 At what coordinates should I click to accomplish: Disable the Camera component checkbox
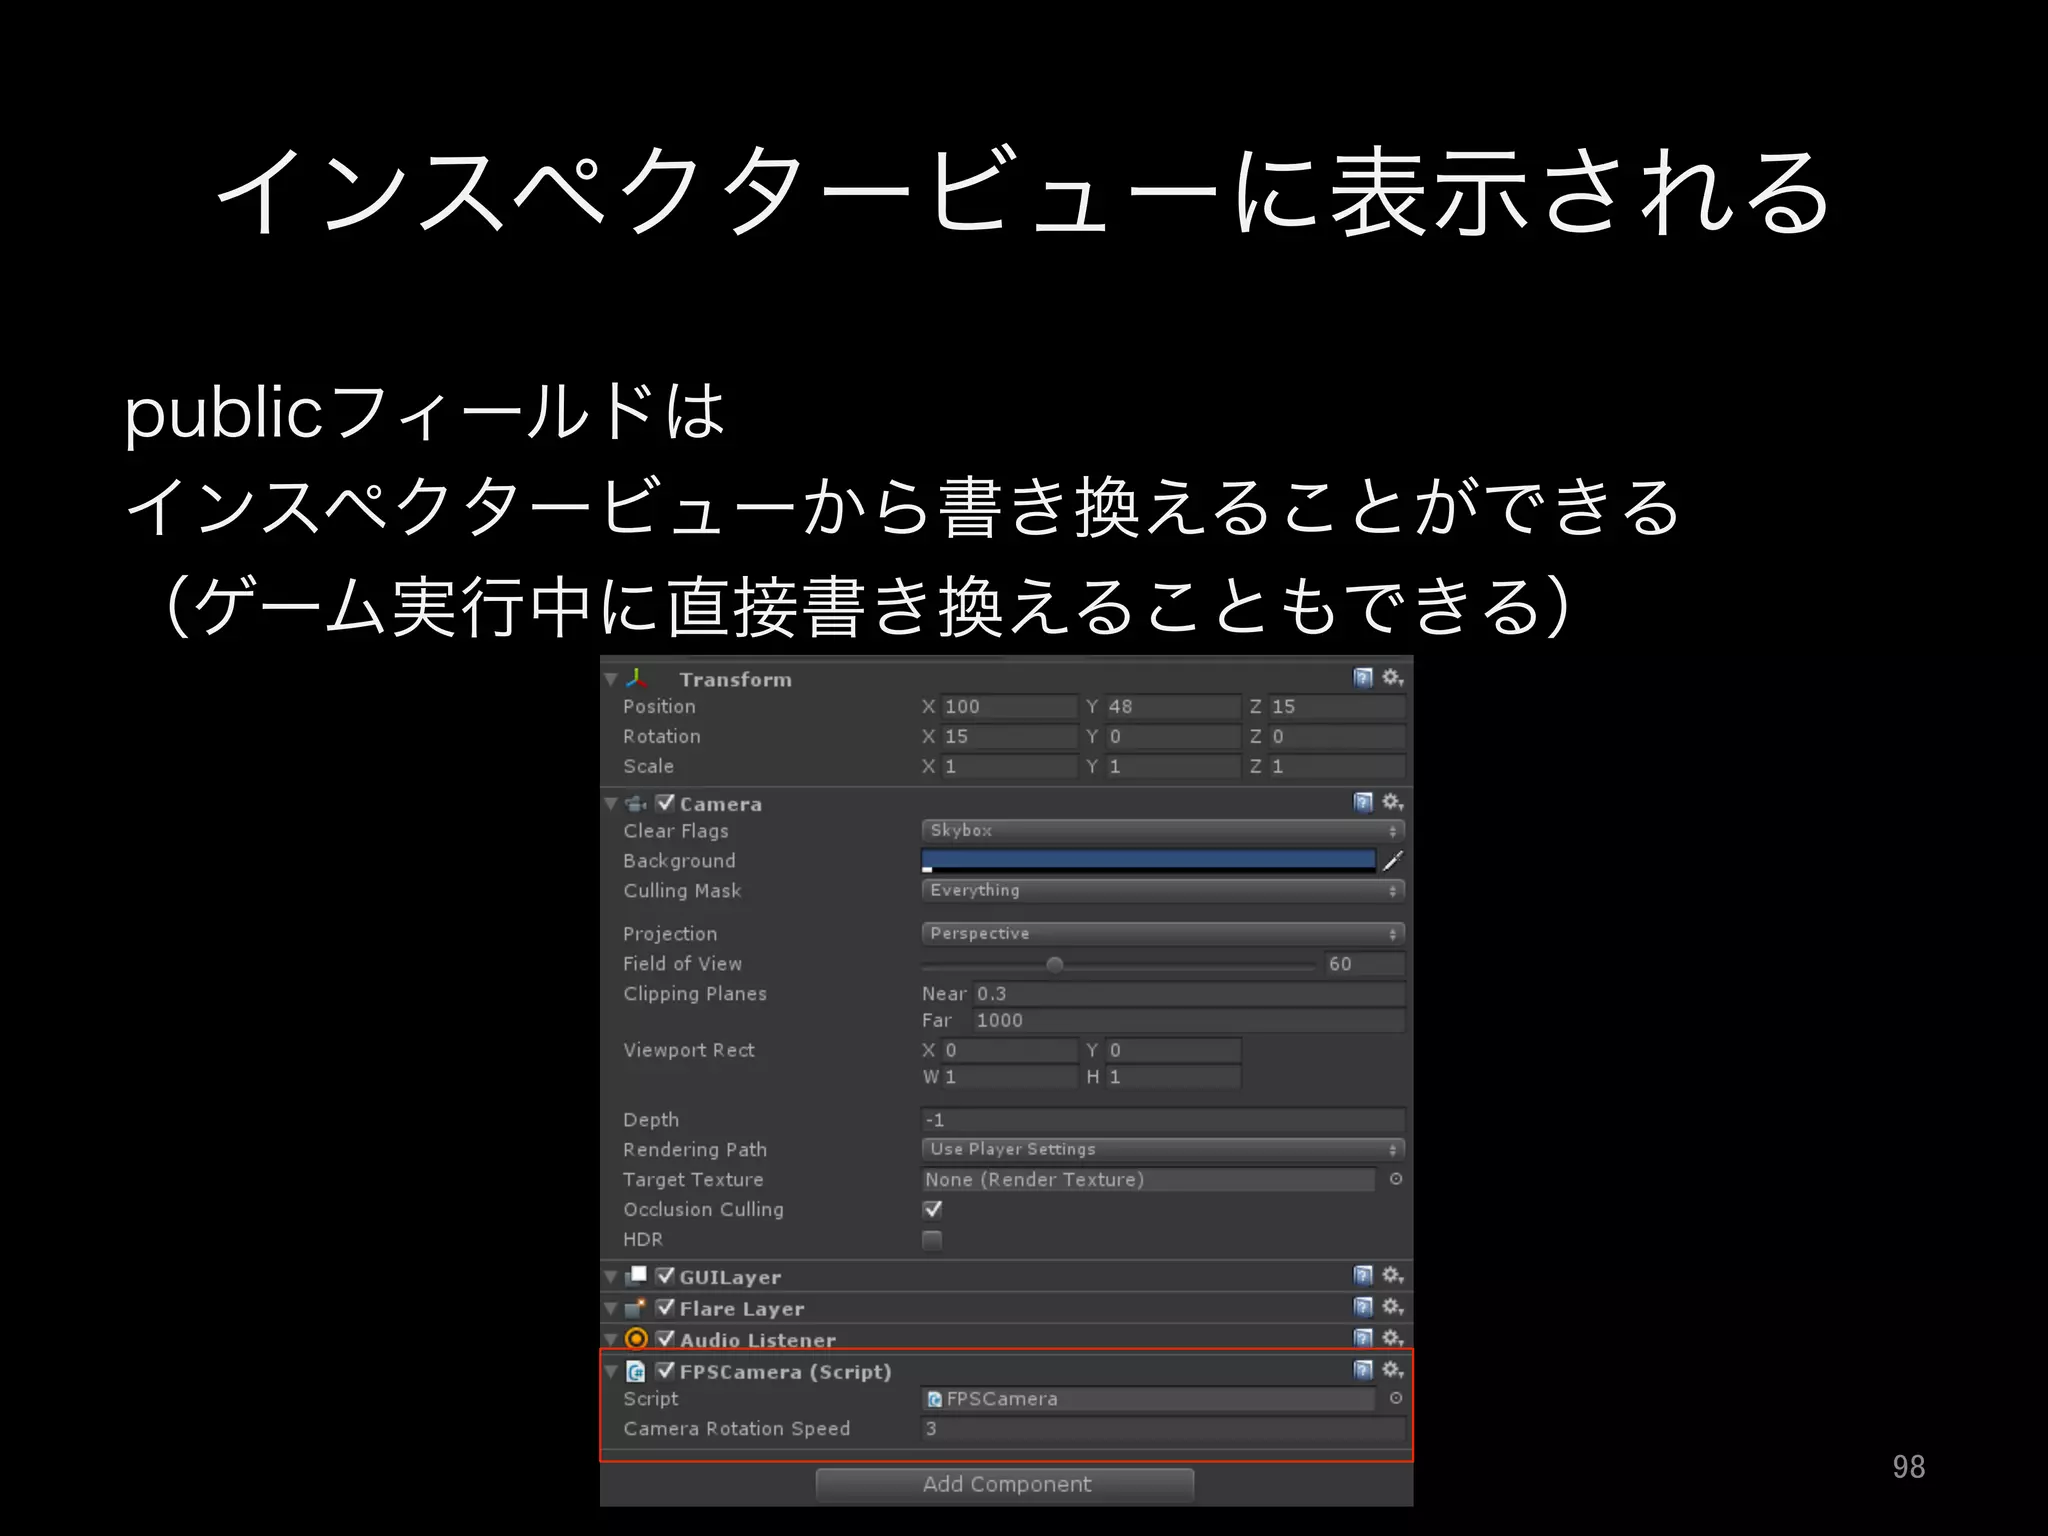[666, 803]
